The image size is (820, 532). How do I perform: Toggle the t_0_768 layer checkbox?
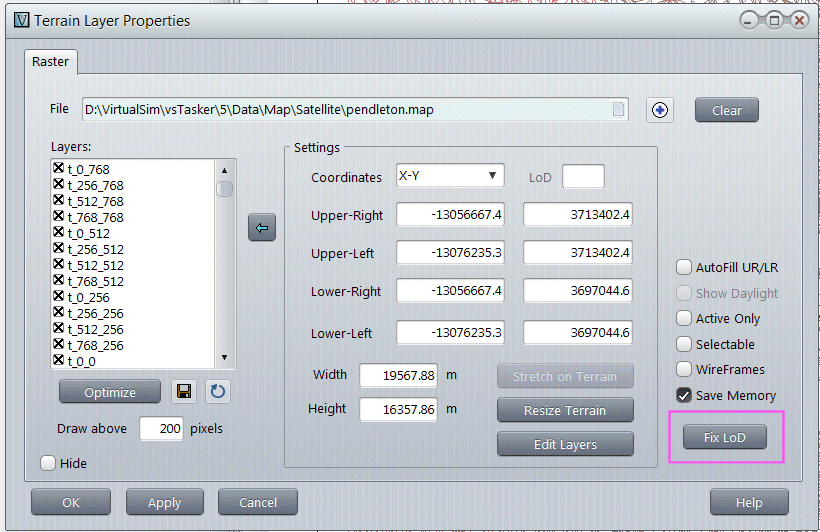click(x=59, y=169)
